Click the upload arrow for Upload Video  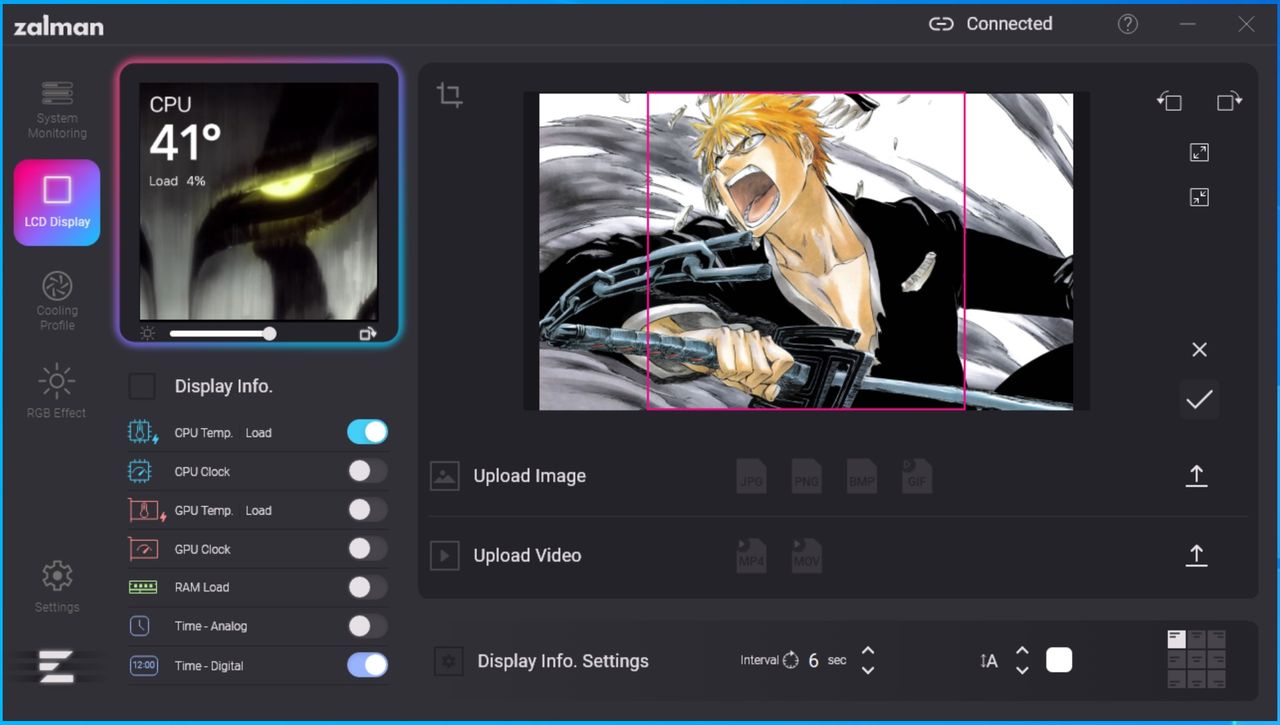(1196, 555)
